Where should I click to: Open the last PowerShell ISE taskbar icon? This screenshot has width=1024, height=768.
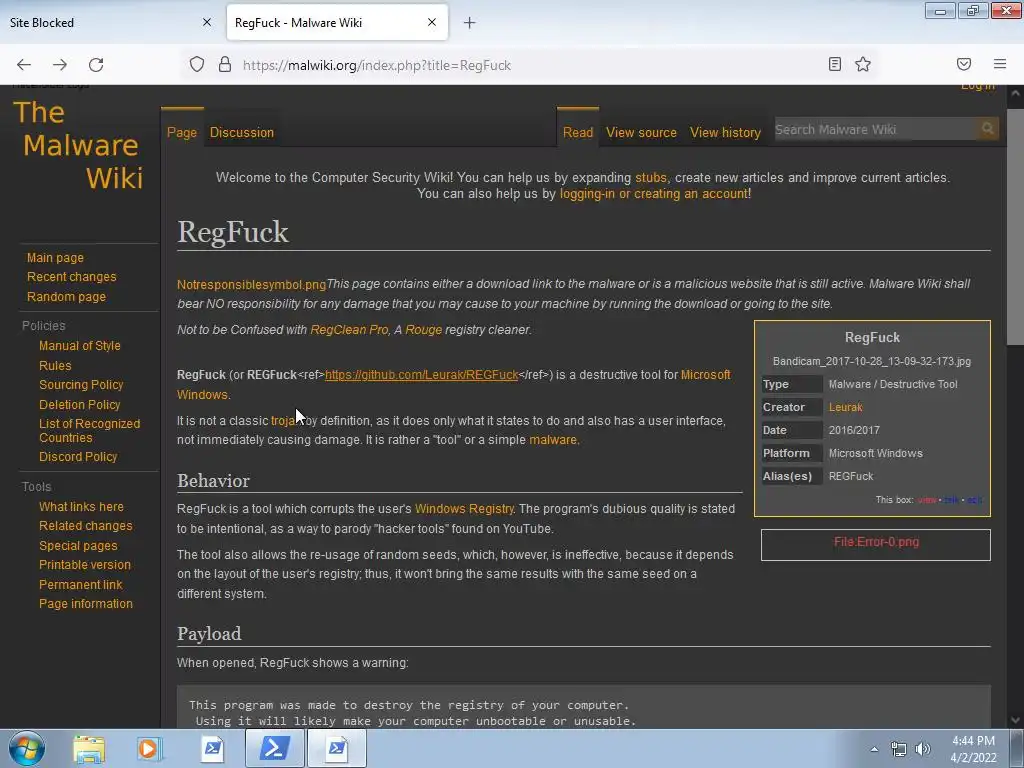click(337, 749)
